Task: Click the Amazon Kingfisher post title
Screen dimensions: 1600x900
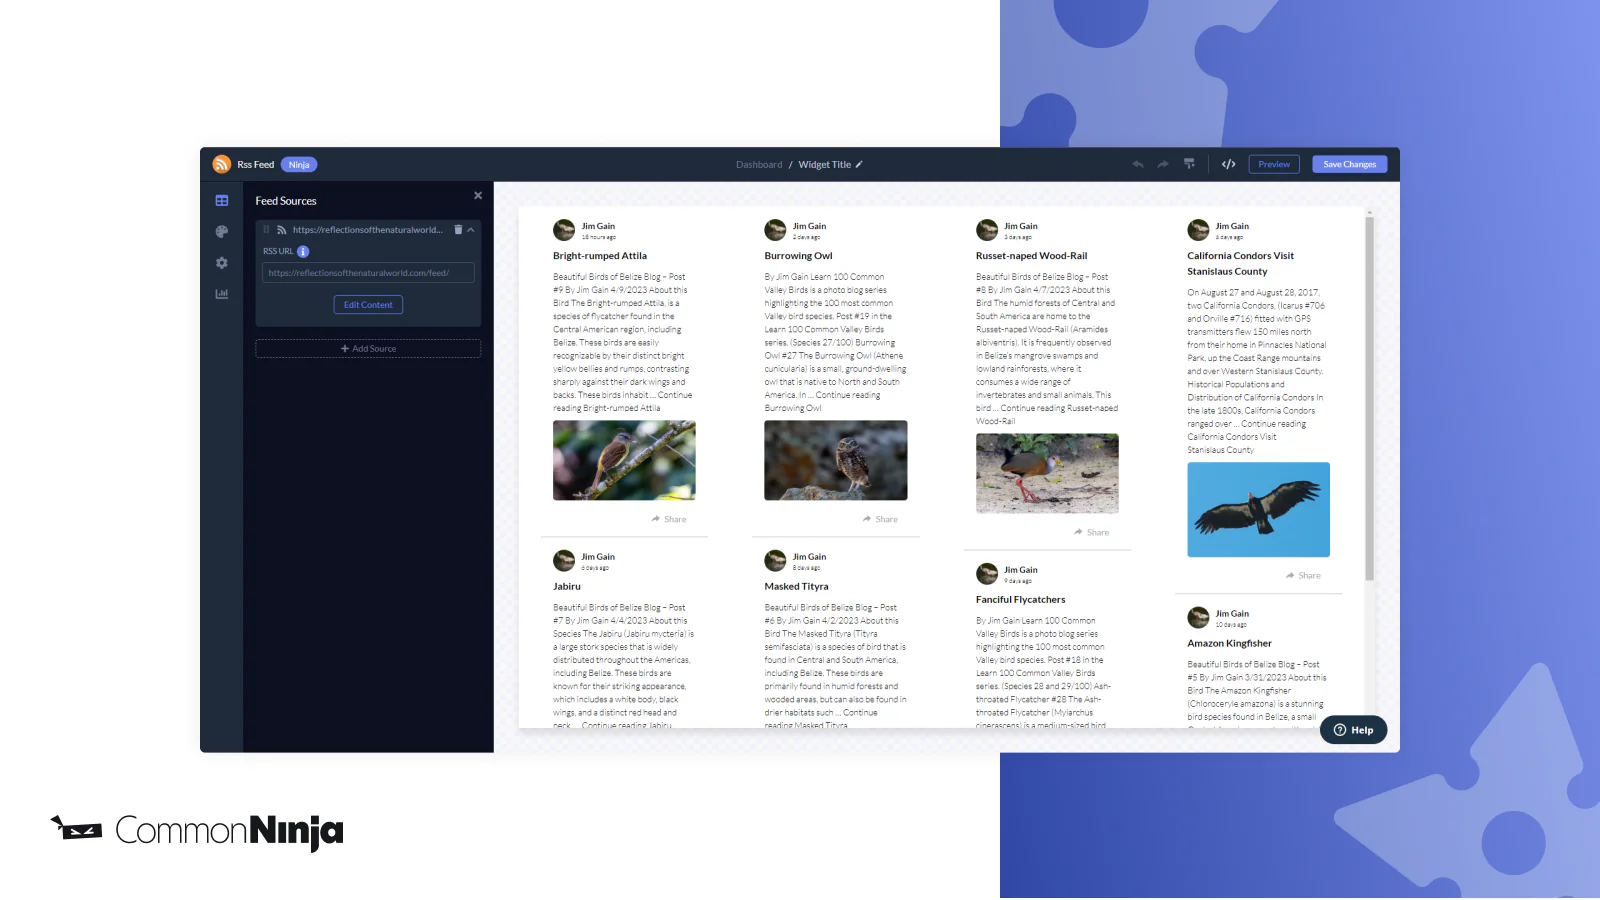Action: click(x=1229, y=644)
